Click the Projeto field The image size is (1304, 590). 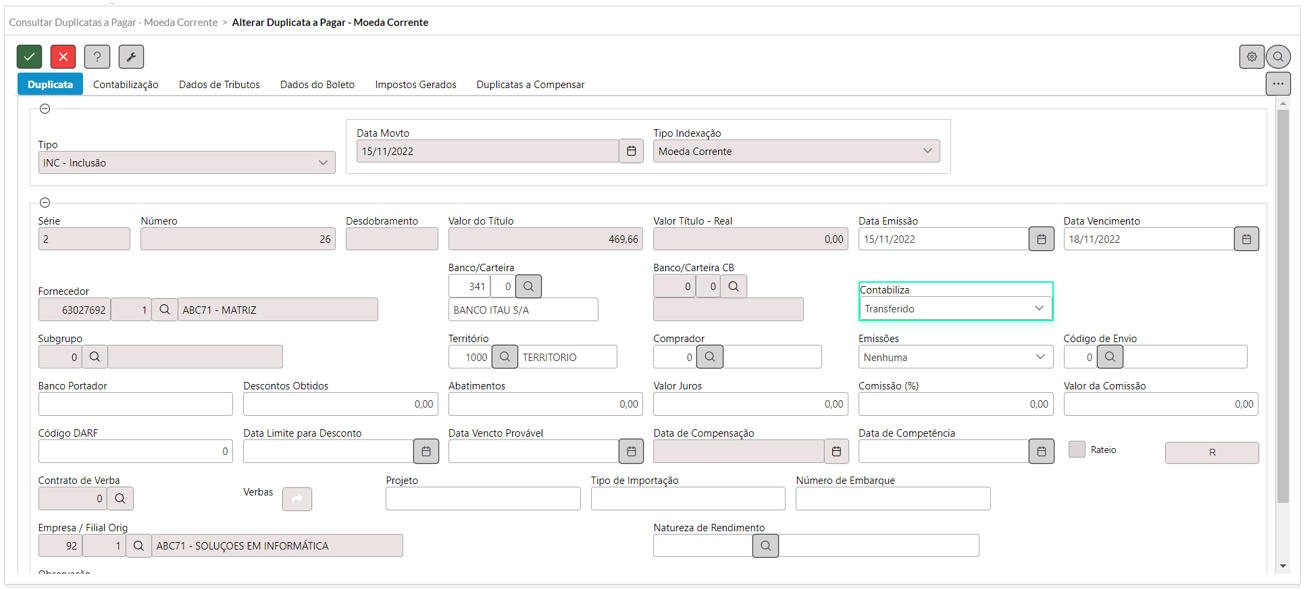pyautogui.click(x=483, y=498)
